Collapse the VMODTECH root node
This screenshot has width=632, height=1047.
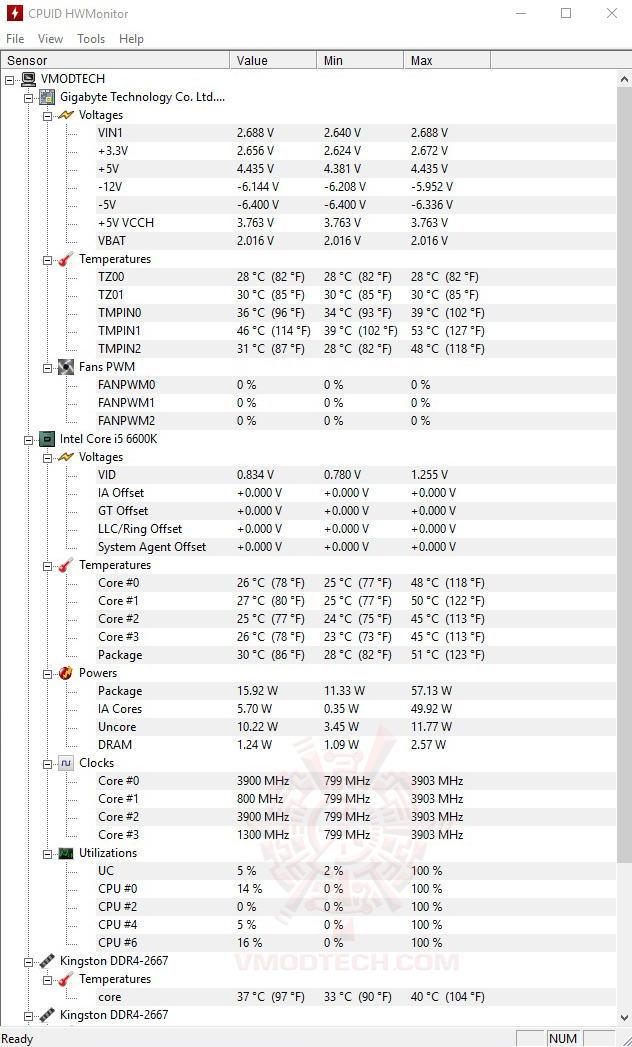10,79
